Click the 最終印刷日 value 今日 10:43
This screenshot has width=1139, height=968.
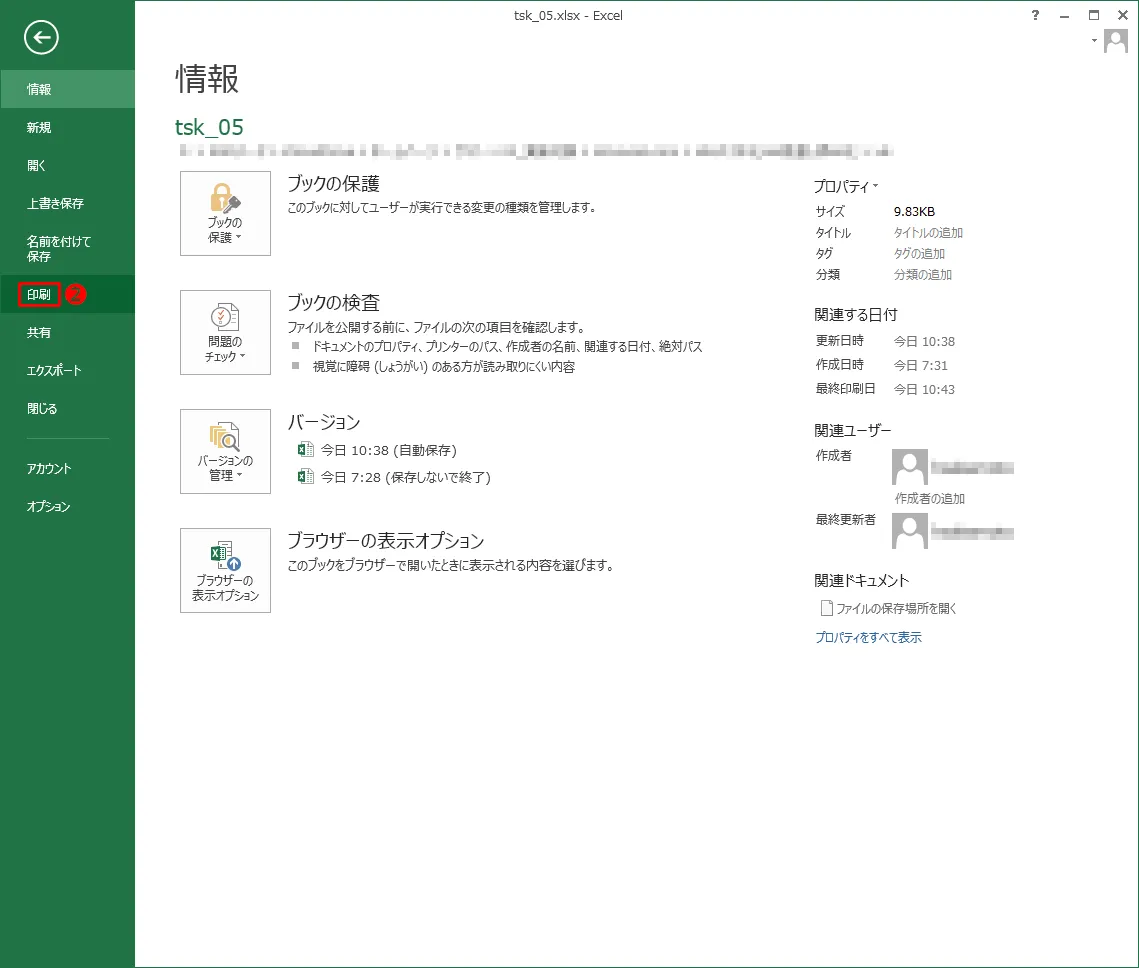click(x=924, y=389)
